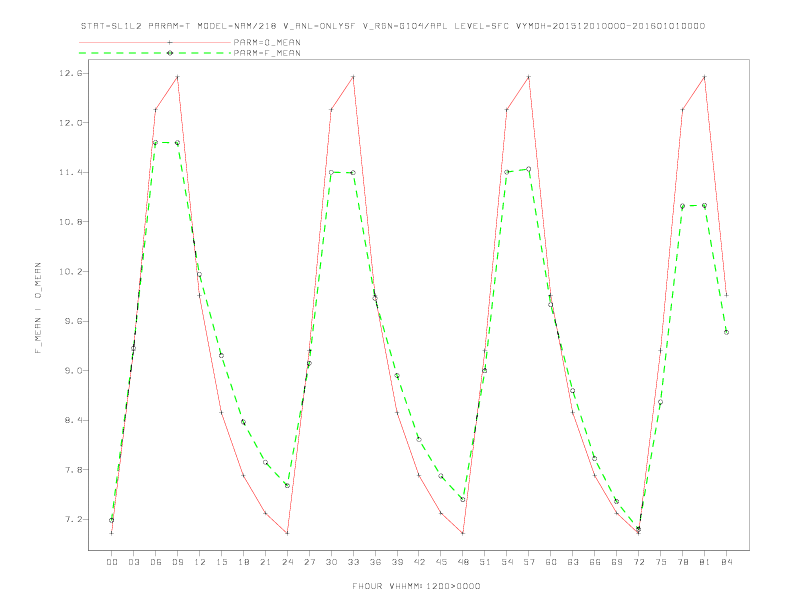Click x-axis tick label 72
Image resolution: width=792 pixels, height=612 pixels.
point(639,562)
